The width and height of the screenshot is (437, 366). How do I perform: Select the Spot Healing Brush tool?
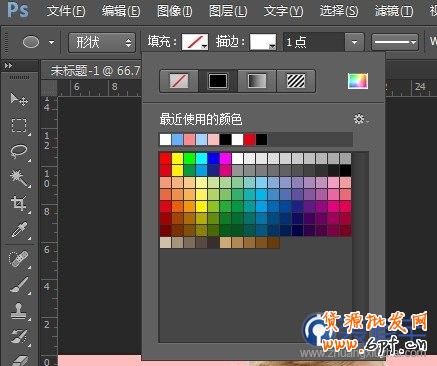pyautogui.click(x=19, y=259)
